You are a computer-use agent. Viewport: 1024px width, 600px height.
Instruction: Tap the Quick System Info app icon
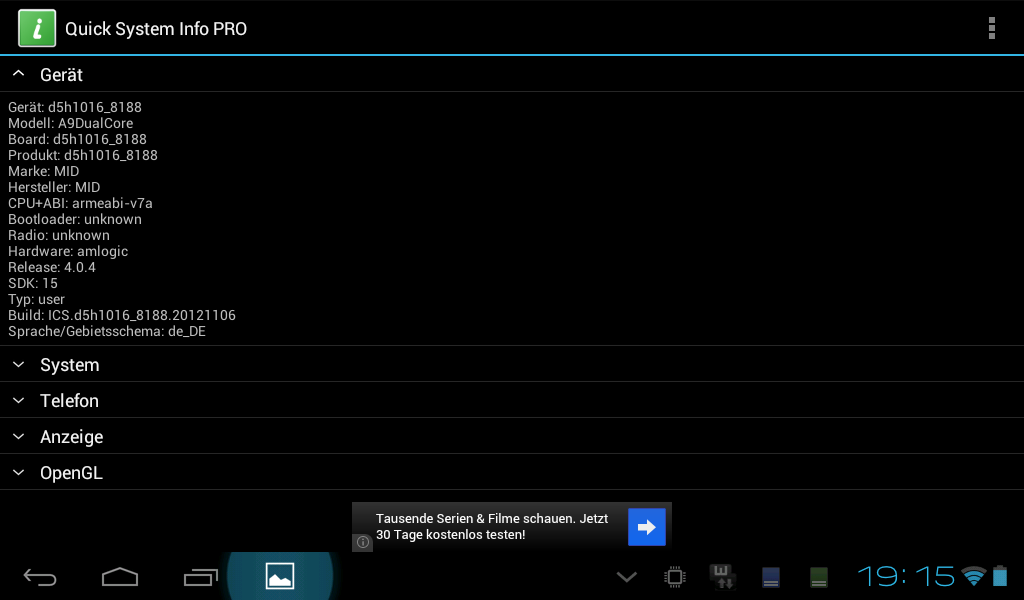tap(37, 28)
